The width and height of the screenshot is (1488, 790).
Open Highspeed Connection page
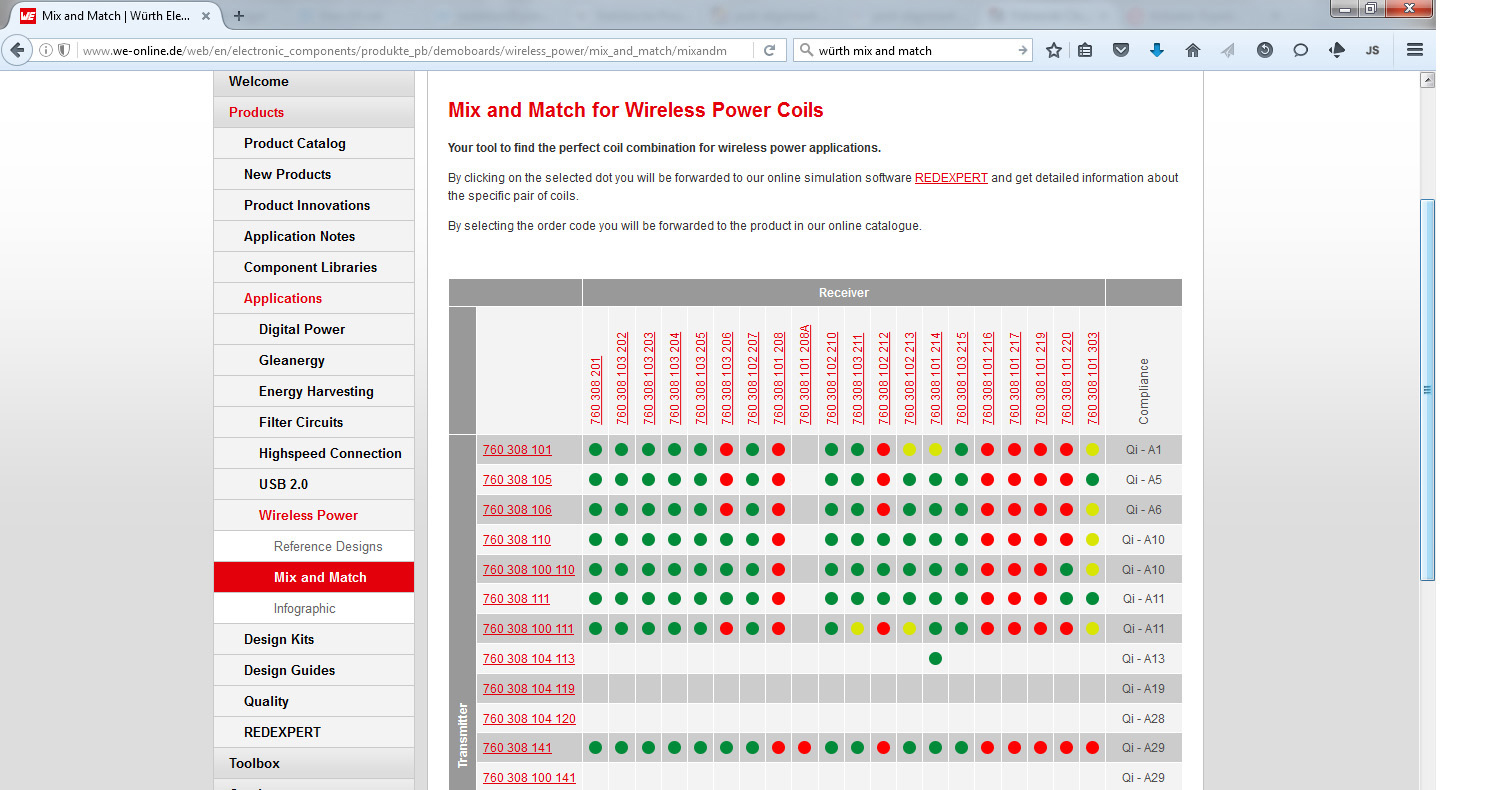click(314, 453)
